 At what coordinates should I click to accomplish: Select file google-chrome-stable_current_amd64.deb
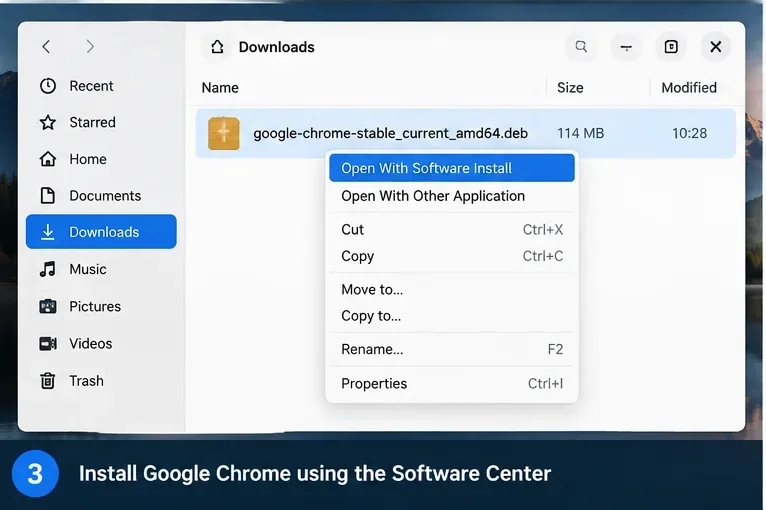pyautogui.click(x=390, y=133)
